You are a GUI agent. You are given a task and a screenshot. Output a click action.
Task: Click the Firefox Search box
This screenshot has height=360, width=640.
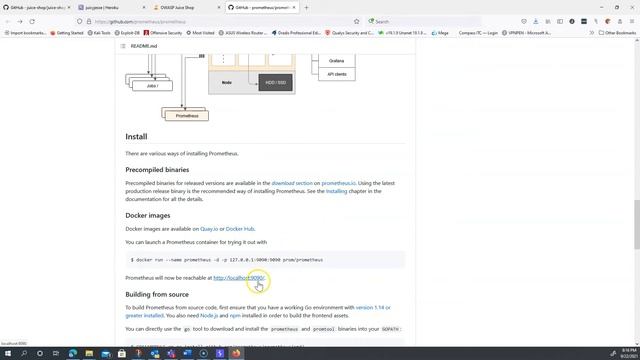(424, 22)
